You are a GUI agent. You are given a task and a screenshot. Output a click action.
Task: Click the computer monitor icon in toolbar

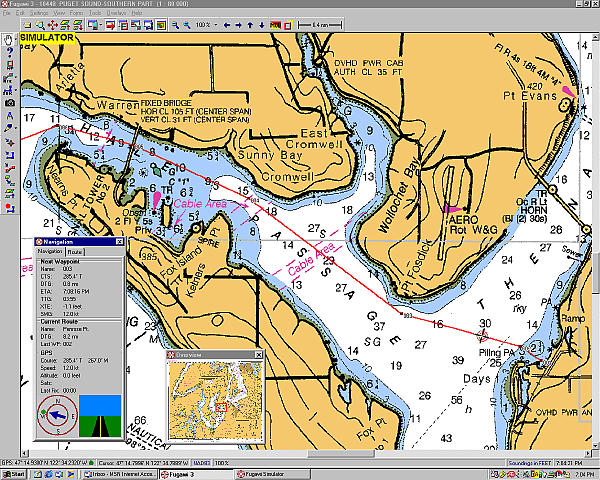tap(92, 25)
